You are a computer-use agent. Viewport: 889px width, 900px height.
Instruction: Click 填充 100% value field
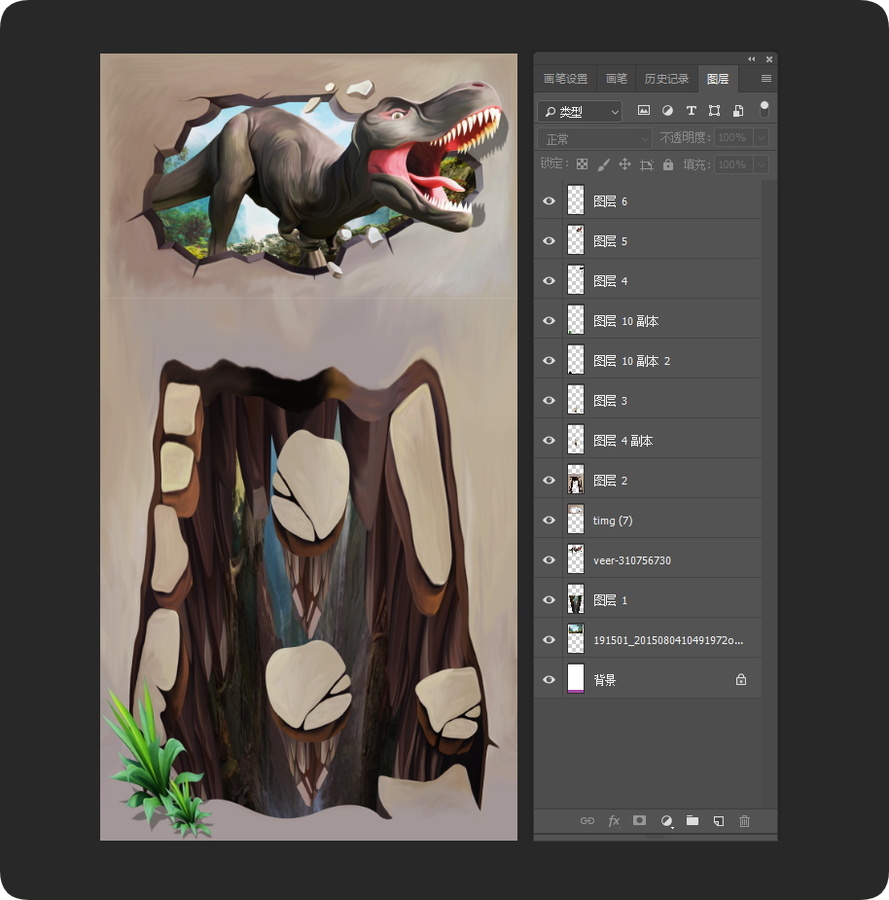coord(734,165)
